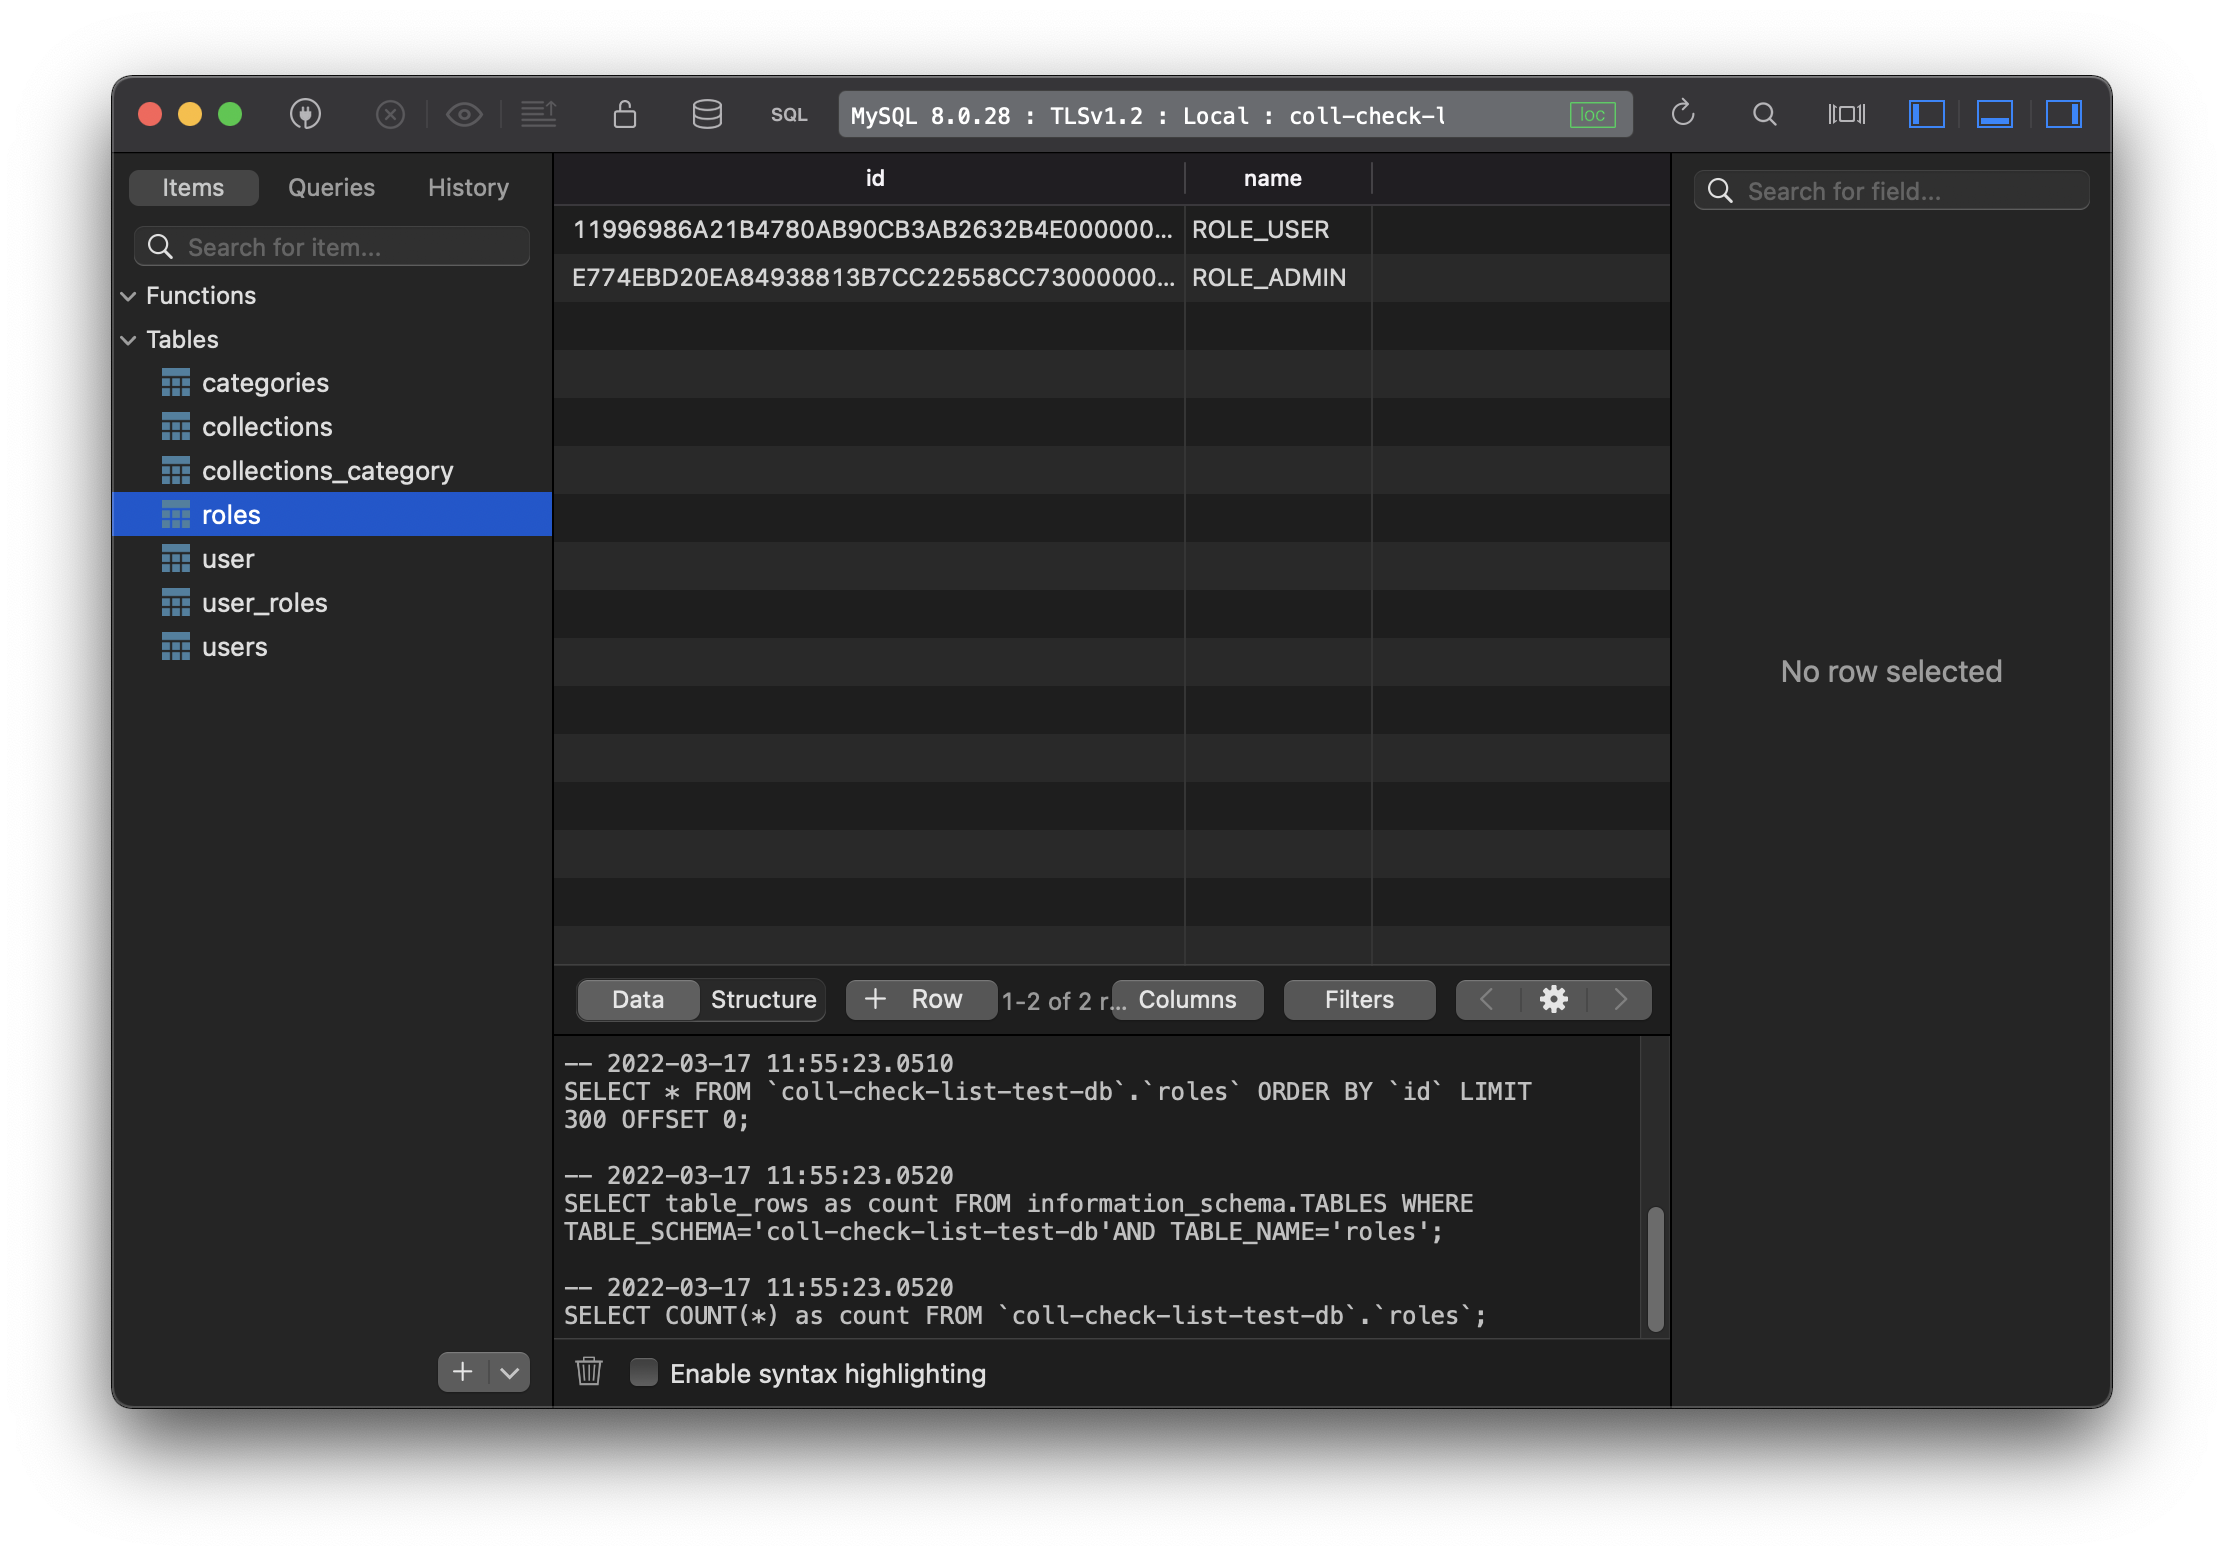Select the collections table
This screenshot has width=2224, height=1556.
[x=332, y=427]
